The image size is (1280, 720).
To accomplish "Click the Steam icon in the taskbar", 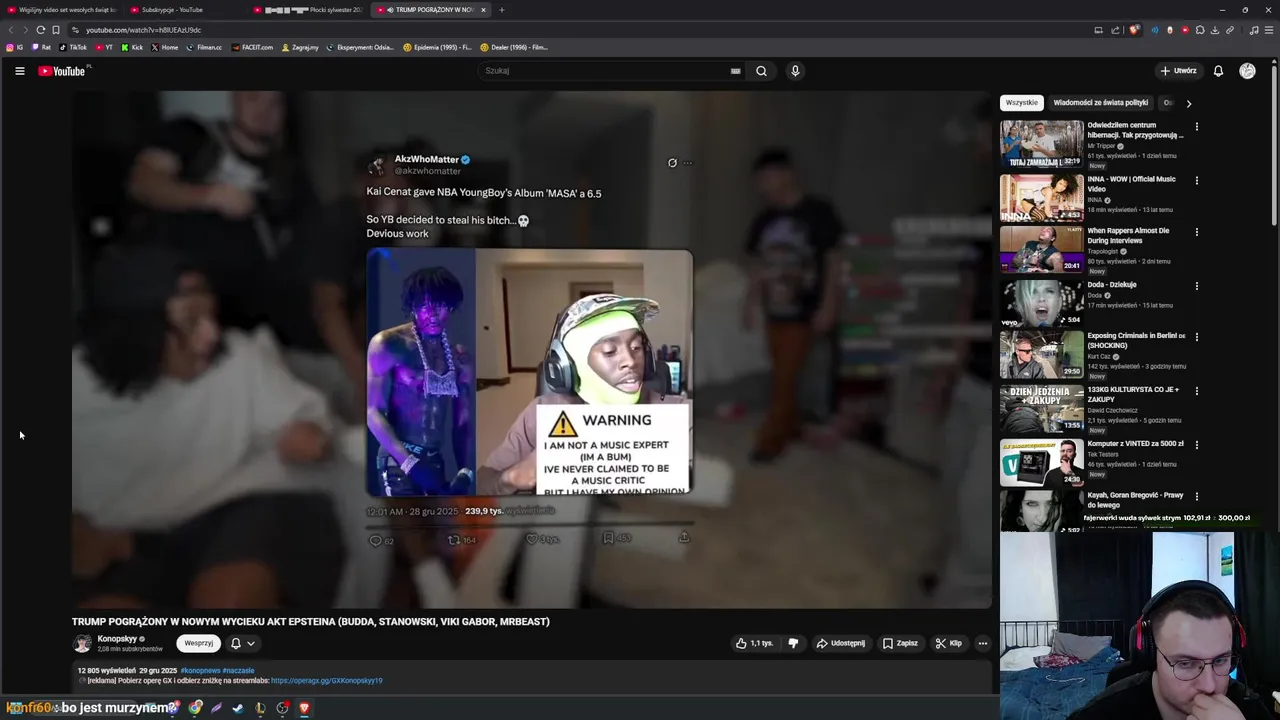I will [x=237, y=708].
